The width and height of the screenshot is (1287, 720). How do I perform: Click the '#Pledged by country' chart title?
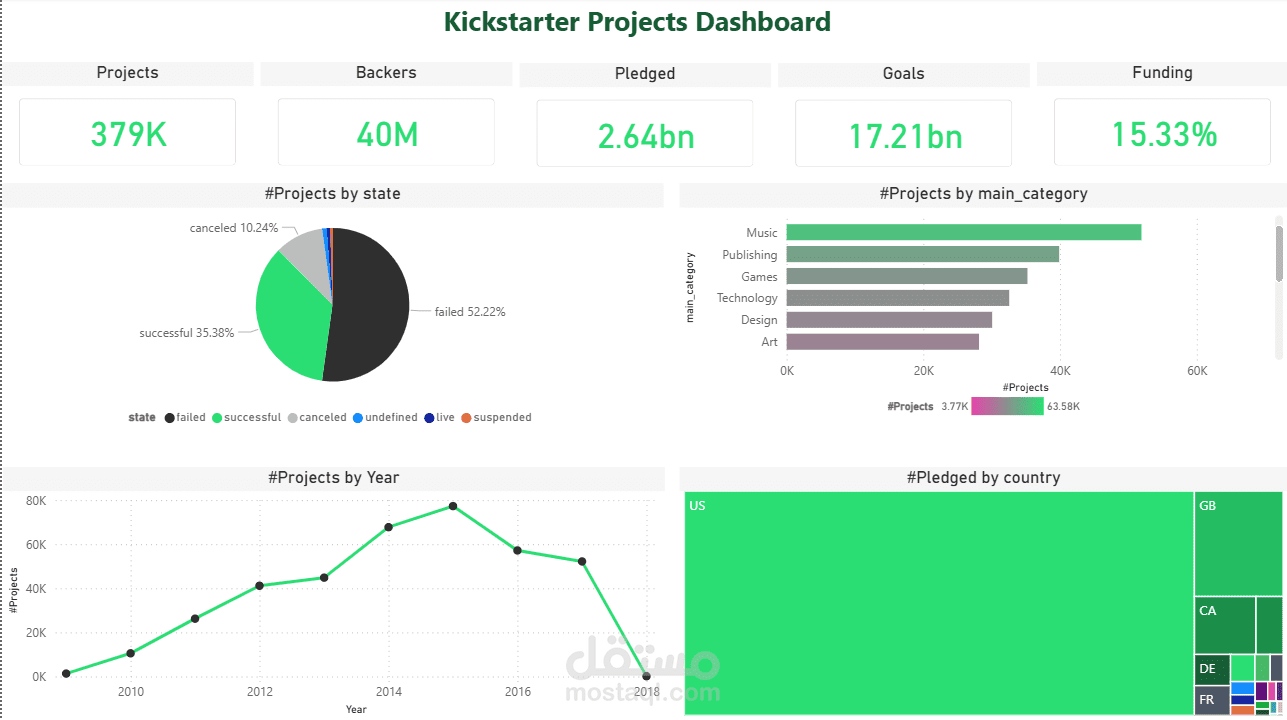click(x=984, y=477)
